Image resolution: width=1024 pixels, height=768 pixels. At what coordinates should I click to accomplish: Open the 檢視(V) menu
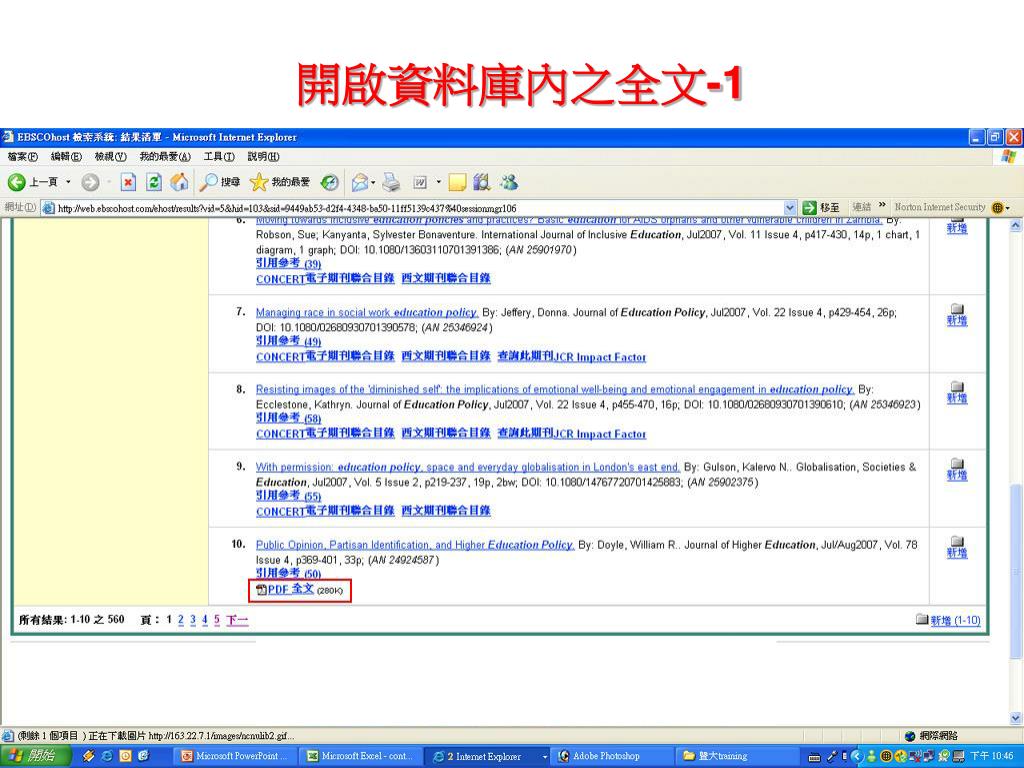pyautogui.click(x=110, y=157)
